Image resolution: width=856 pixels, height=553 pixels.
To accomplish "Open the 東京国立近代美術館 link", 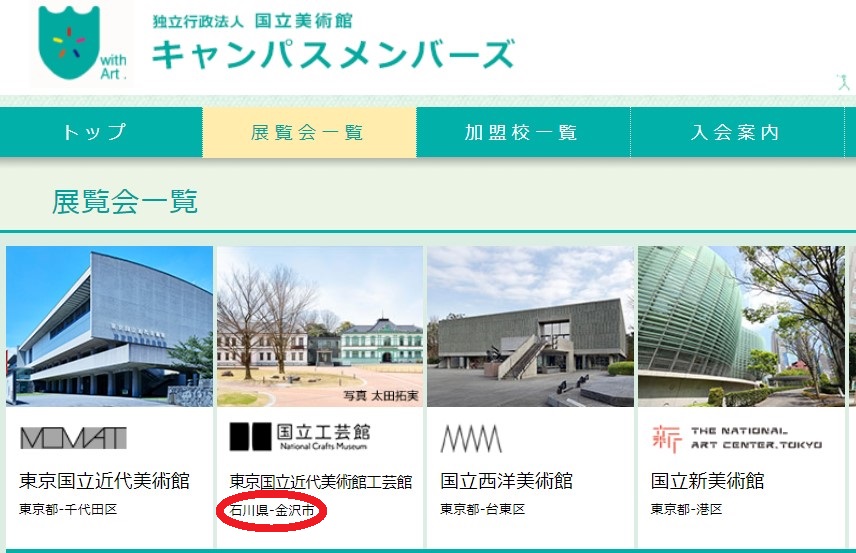I will click(104, 481).
